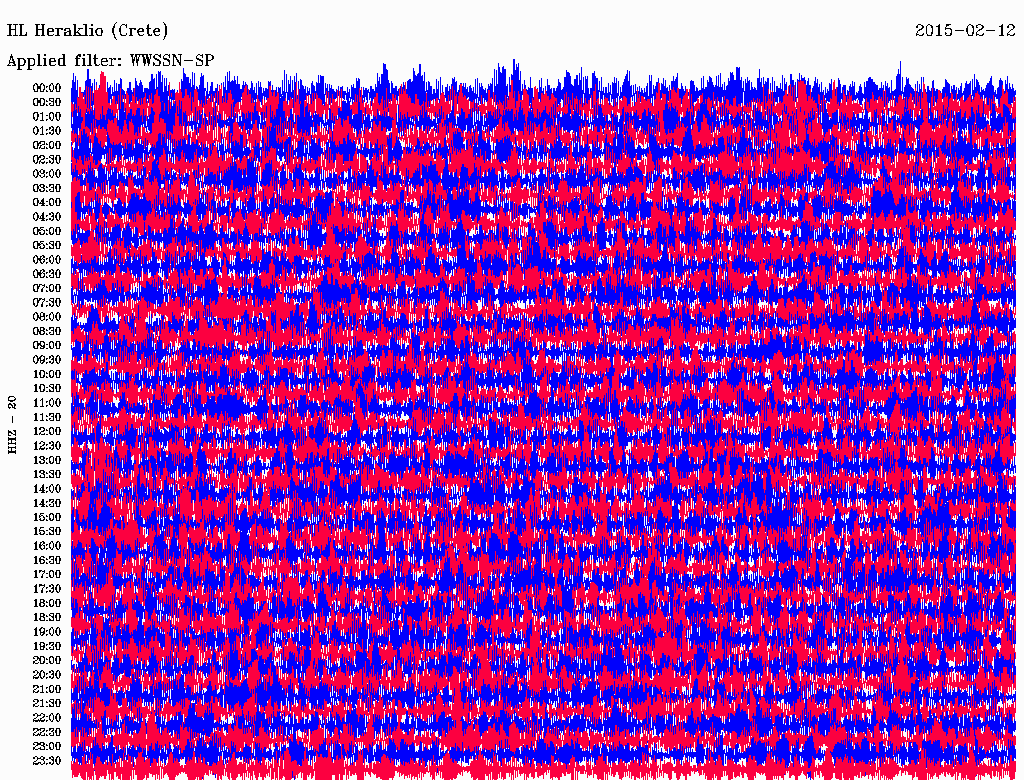Select the 14:00 time row label
The width and height of the screenshot is (1024, 780).
[x=47, y=489]
